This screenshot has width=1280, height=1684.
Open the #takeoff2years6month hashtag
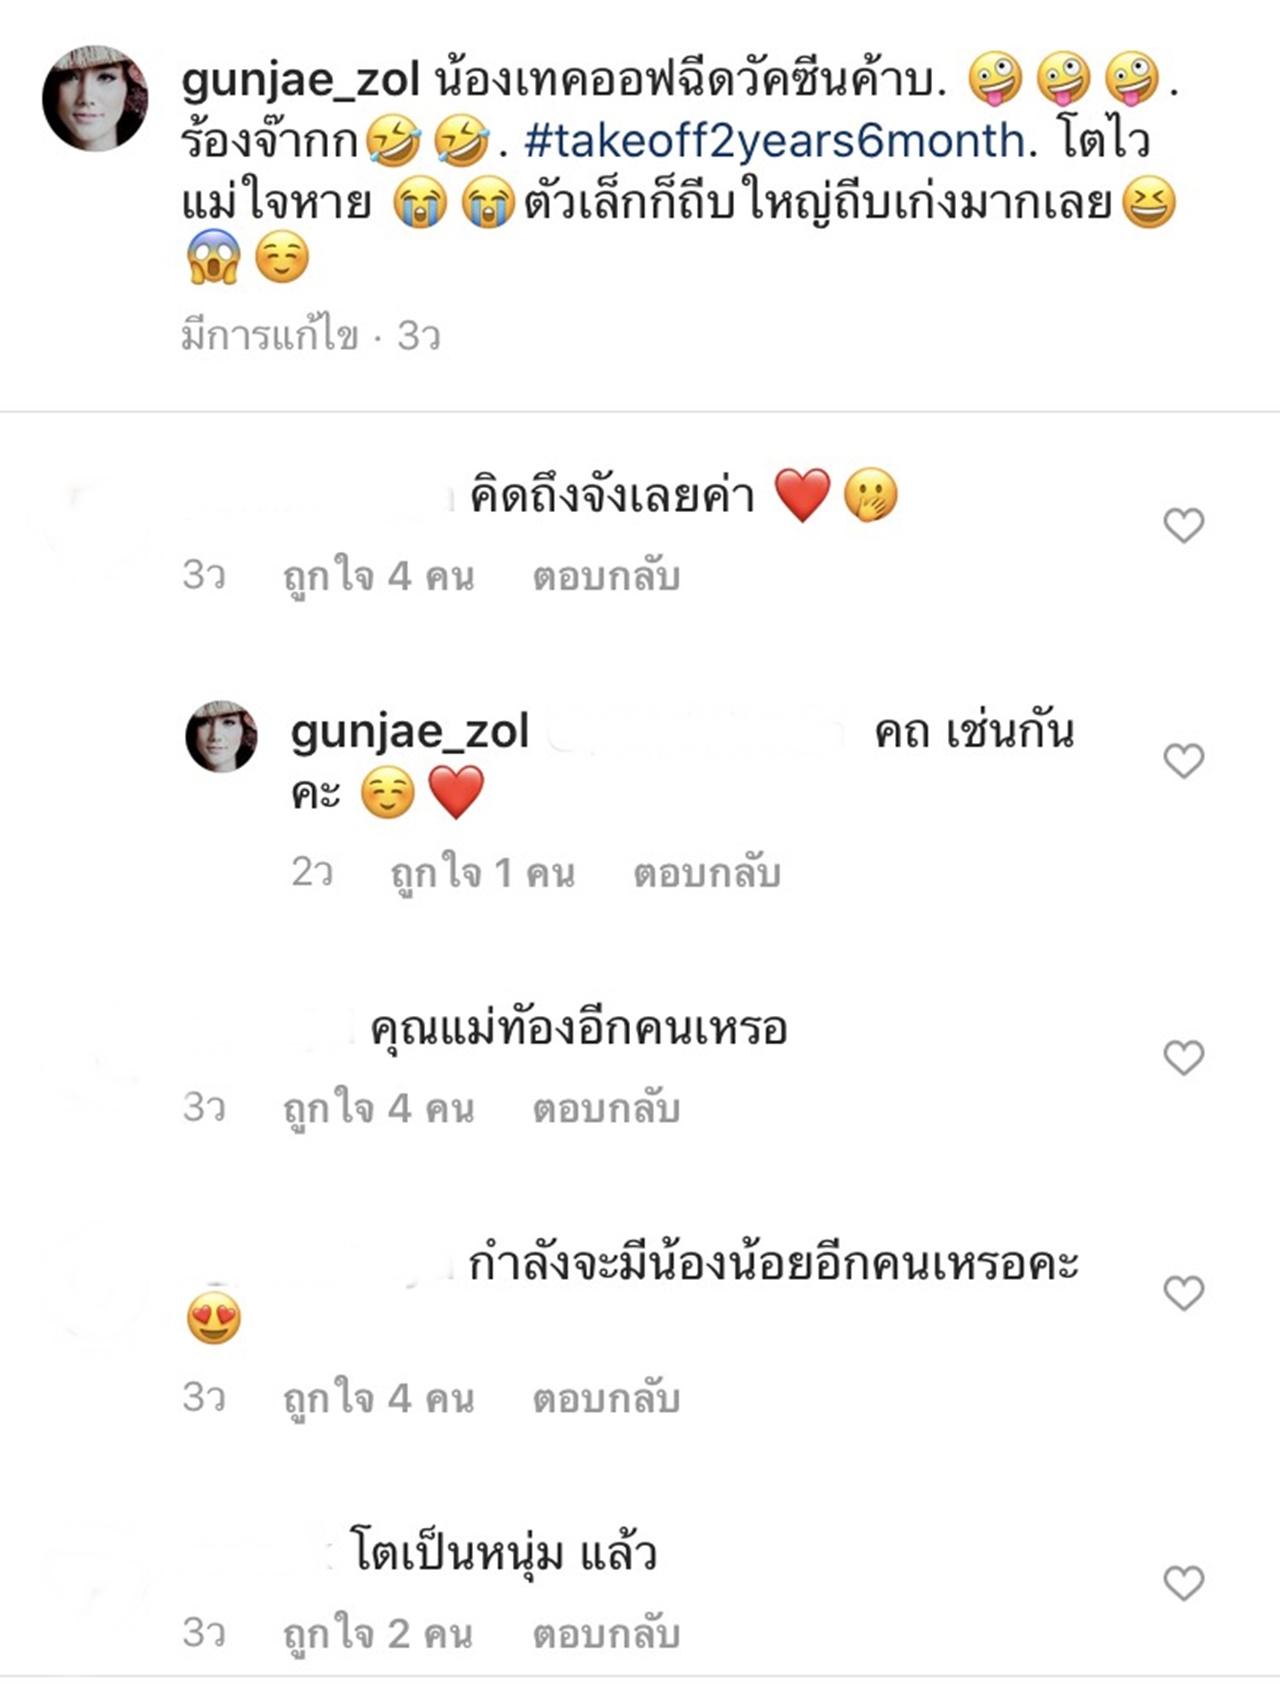(774, 141)
